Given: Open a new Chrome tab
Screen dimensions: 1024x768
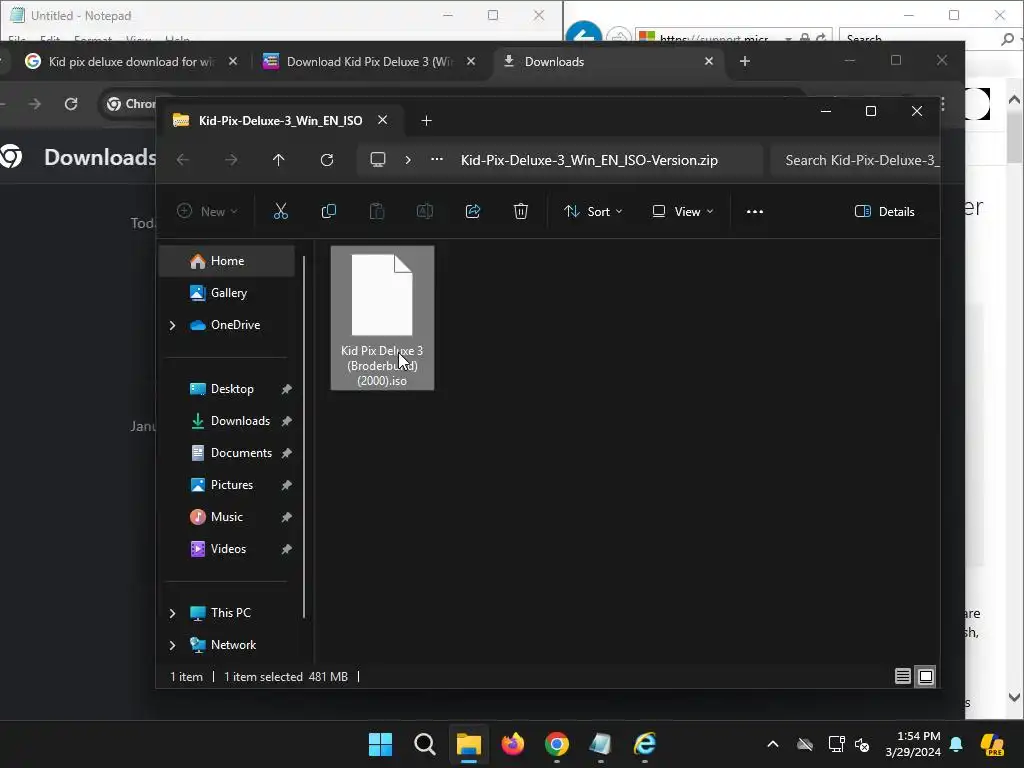Looking at the screenshot, I should point(744,61).
